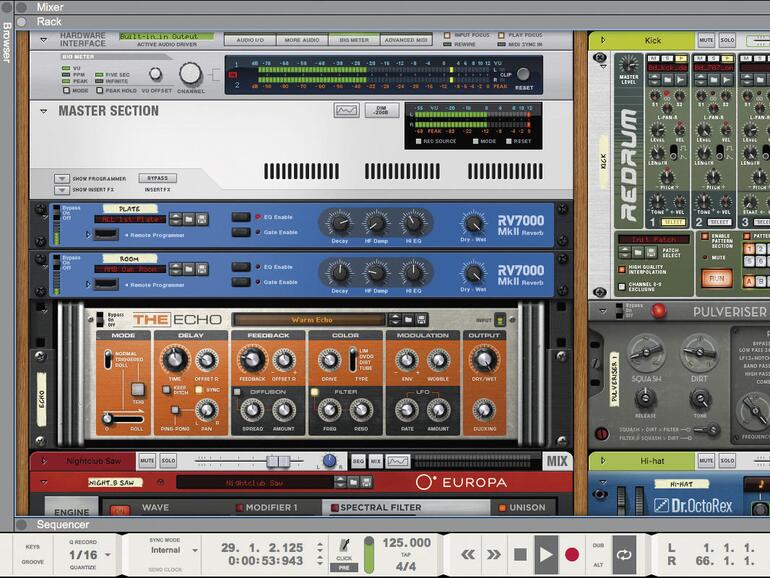The image size is (770, 578).
Task: Collapse the Master Section device
Action: [44, 111]
